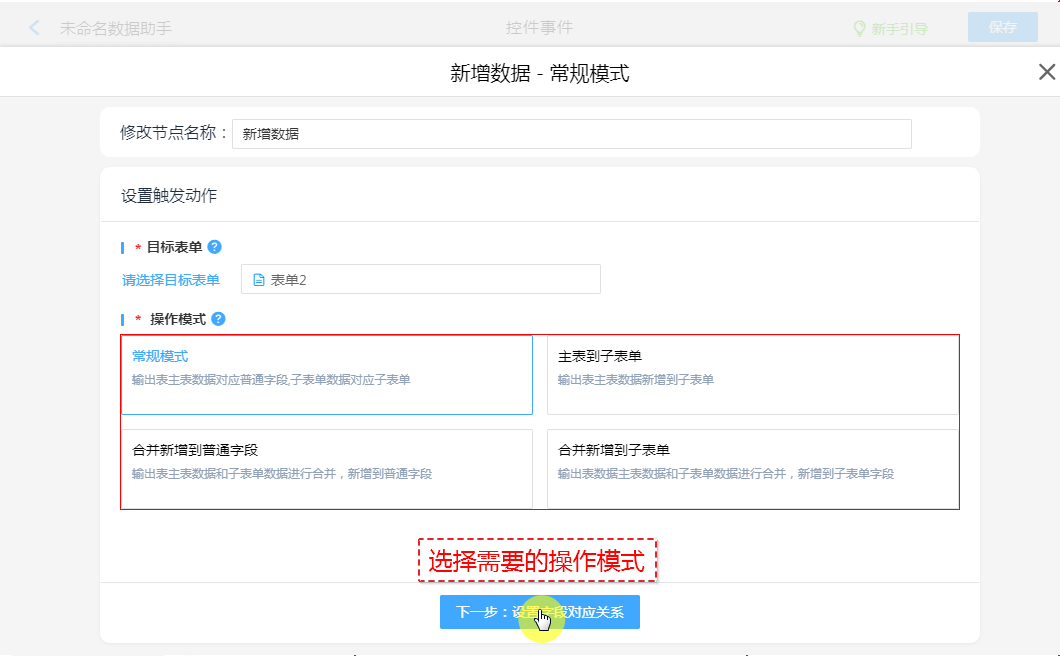
Task: Click the back arrow beside 未命名数据助手
Action: [x=35, y=28]
